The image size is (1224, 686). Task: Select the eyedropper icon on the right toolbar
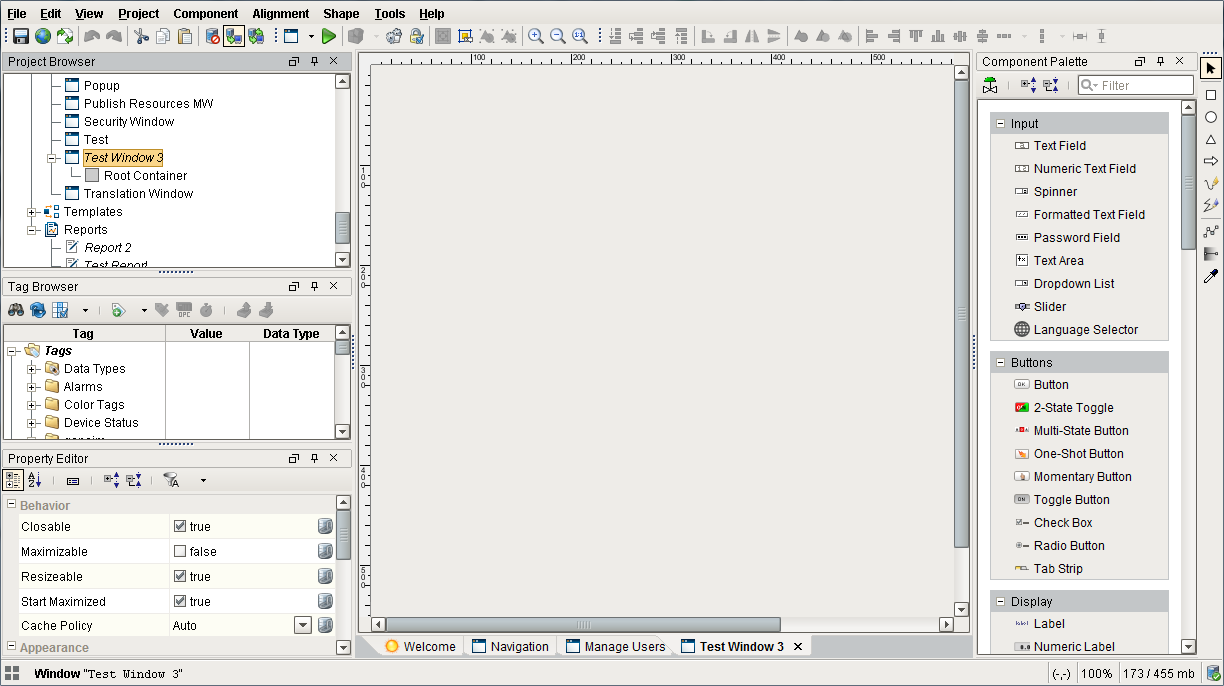1211,277
